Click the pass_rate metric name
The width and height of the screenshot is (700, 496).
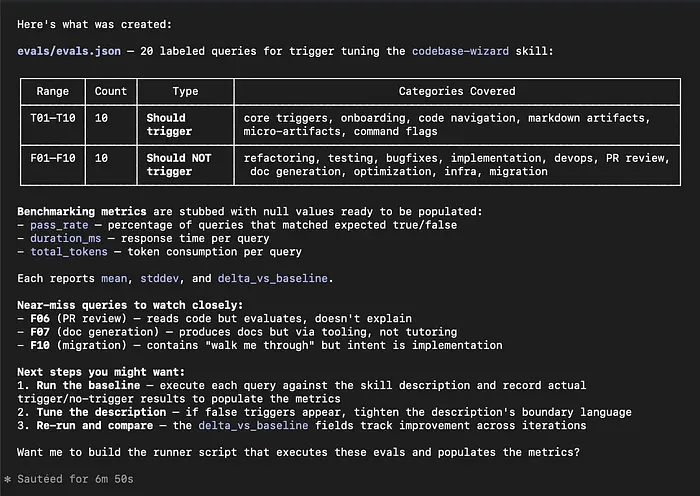(61, 225)
